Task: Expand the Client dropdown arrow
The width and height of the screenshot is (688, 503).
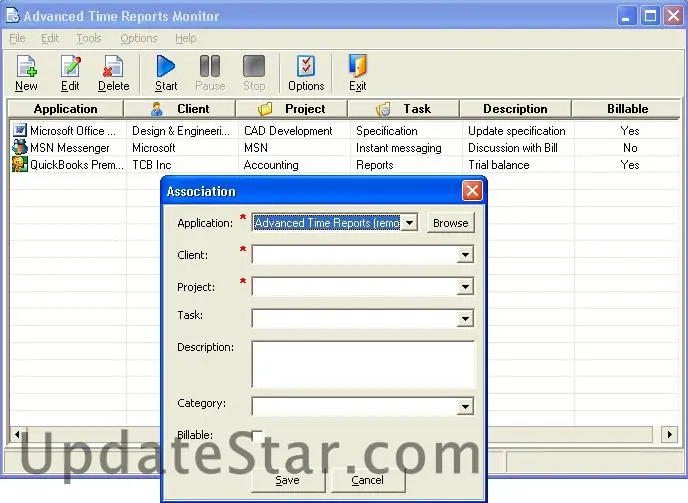Action: pyautogui.click(x=465, y=255)
